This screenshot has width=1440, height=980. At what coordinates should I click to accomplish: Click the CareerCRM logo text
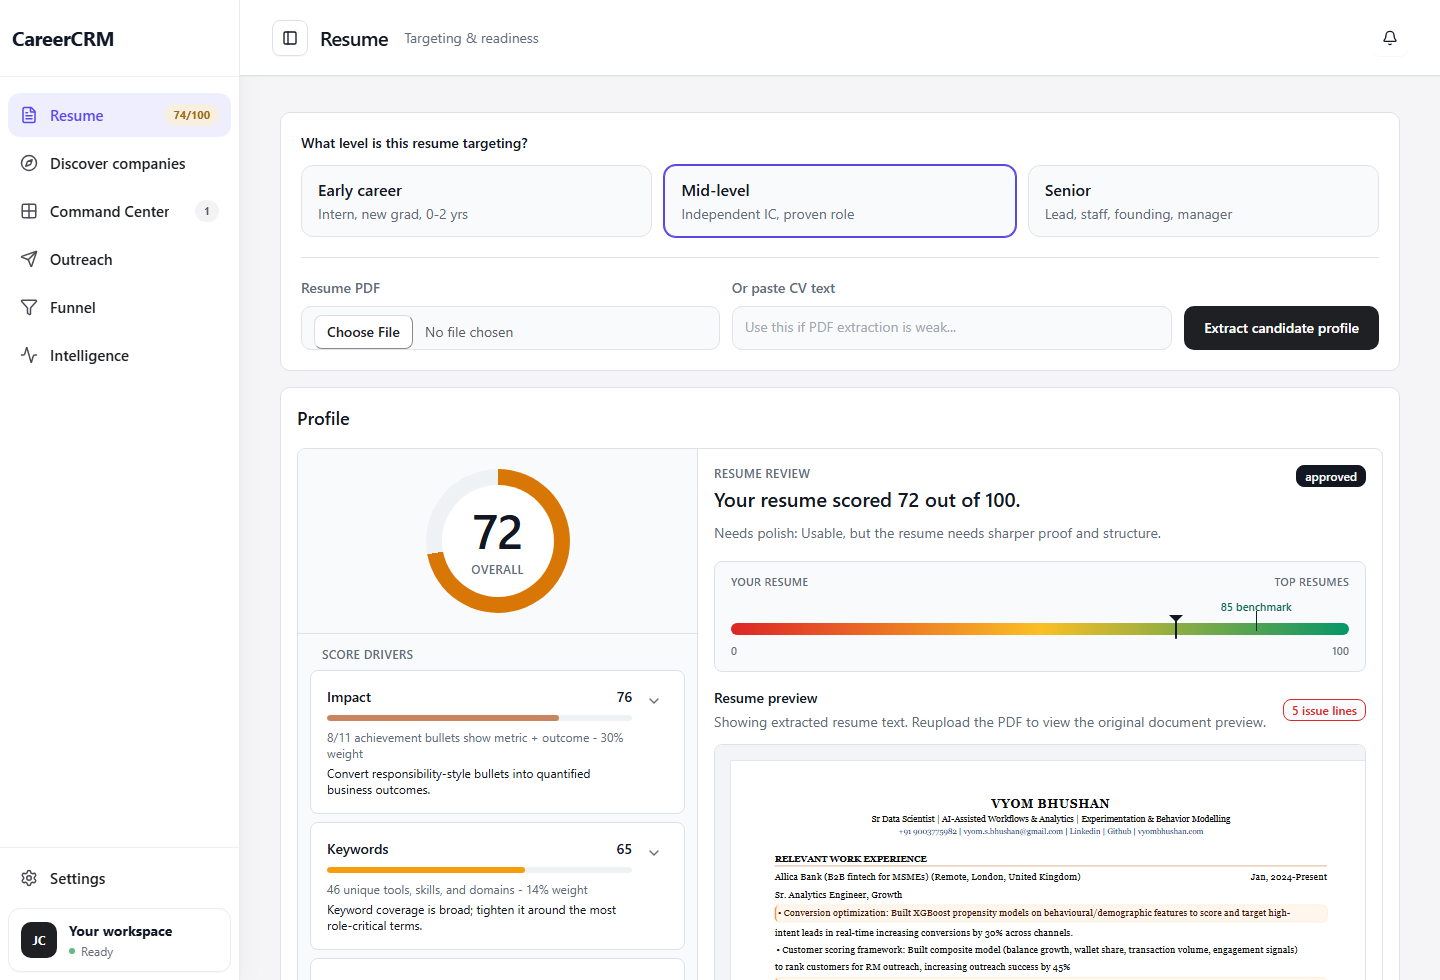tap(63, 39)
